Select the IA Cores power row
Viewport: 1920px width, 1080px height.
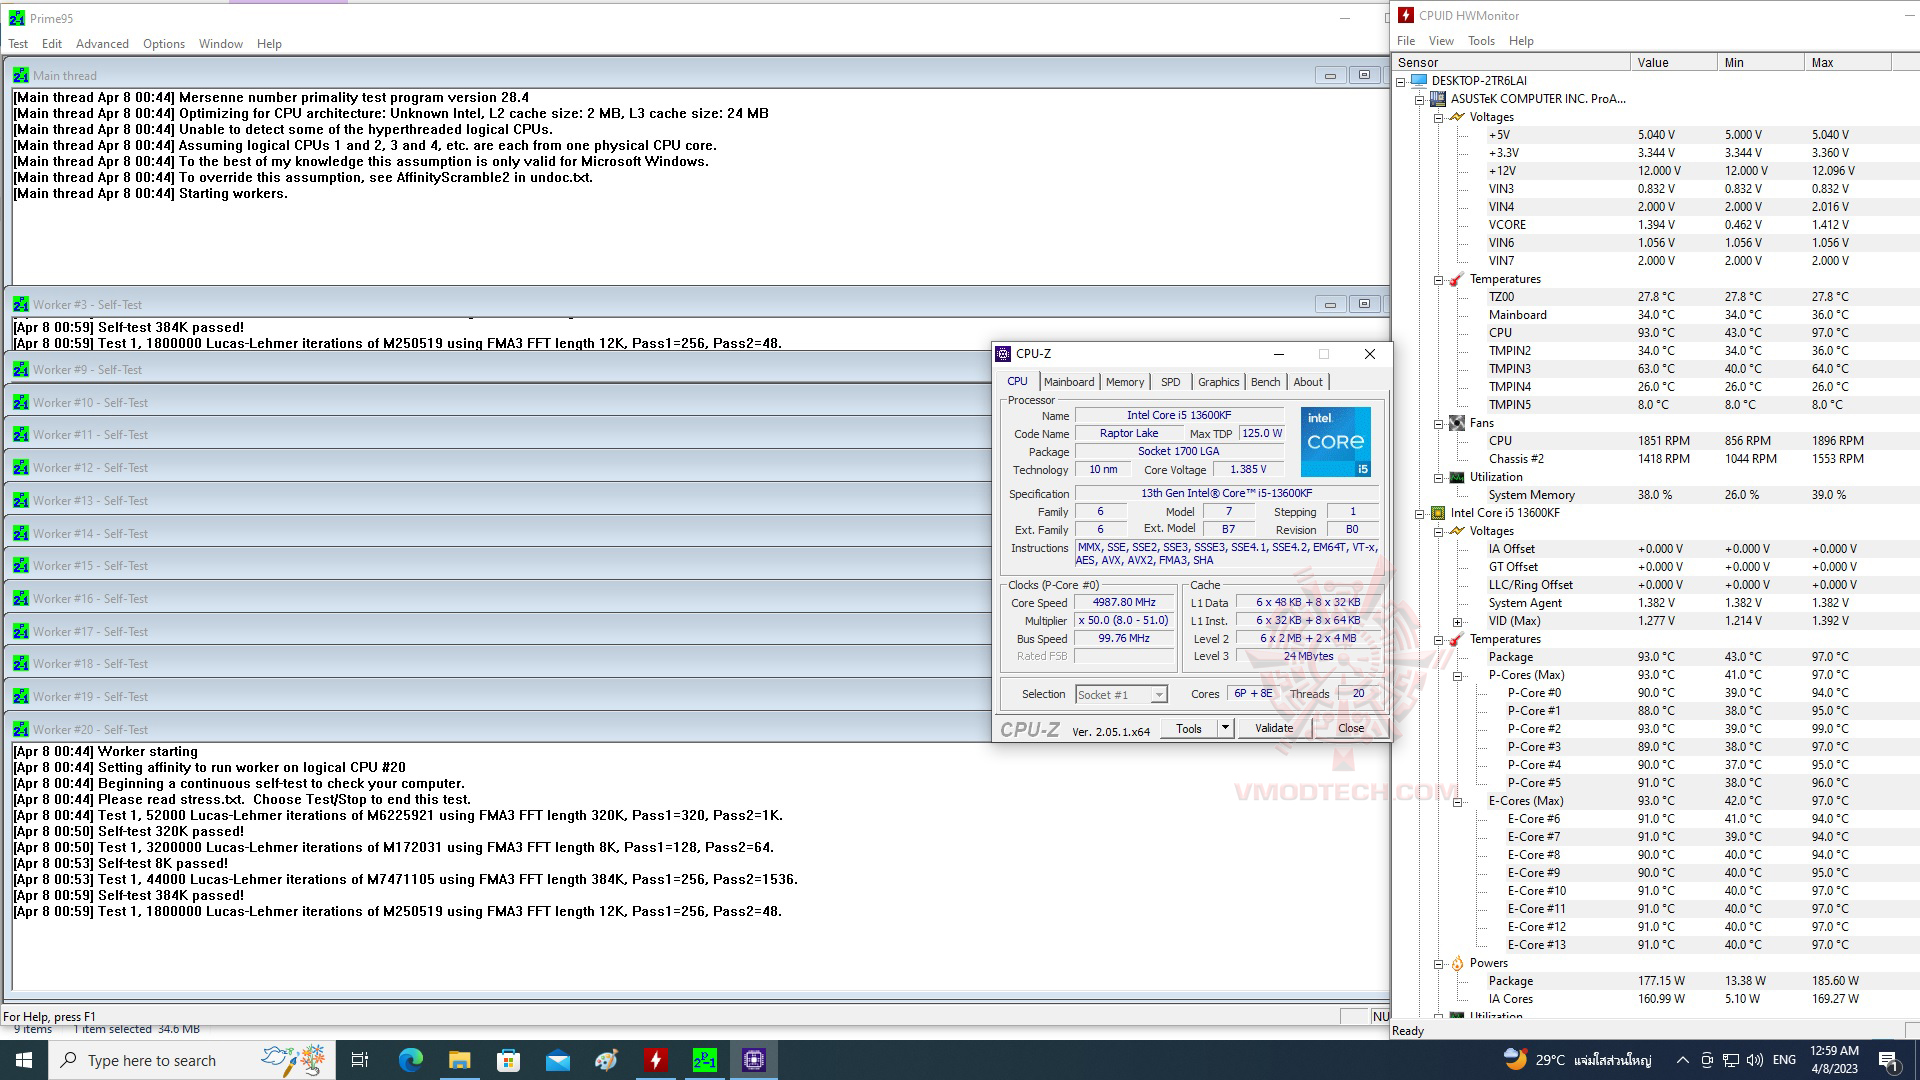1656,999
